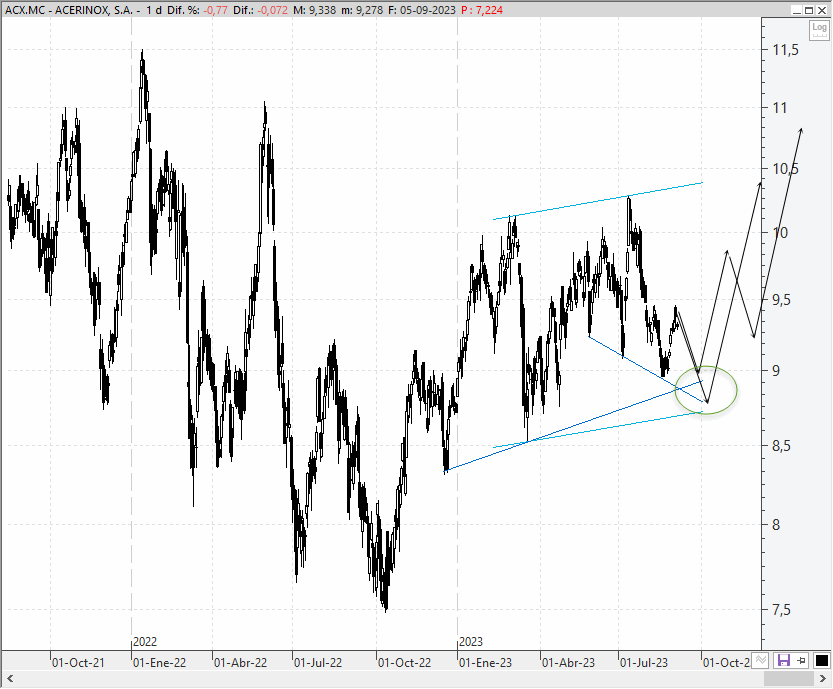Click the horizontal scrollbar thumb
This screenshot has height=689, width=833.
point(788,678)
